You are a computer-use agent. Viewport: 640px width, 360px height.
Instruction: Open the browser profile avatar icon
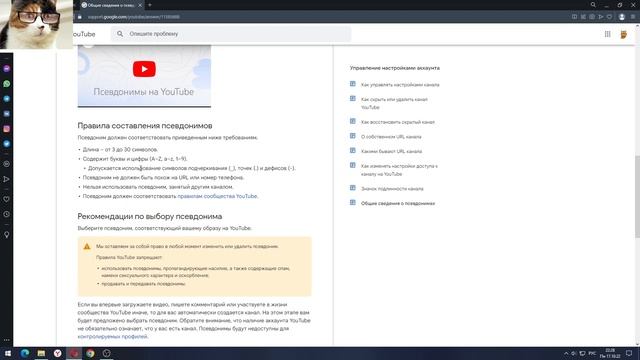pos(622,17)
